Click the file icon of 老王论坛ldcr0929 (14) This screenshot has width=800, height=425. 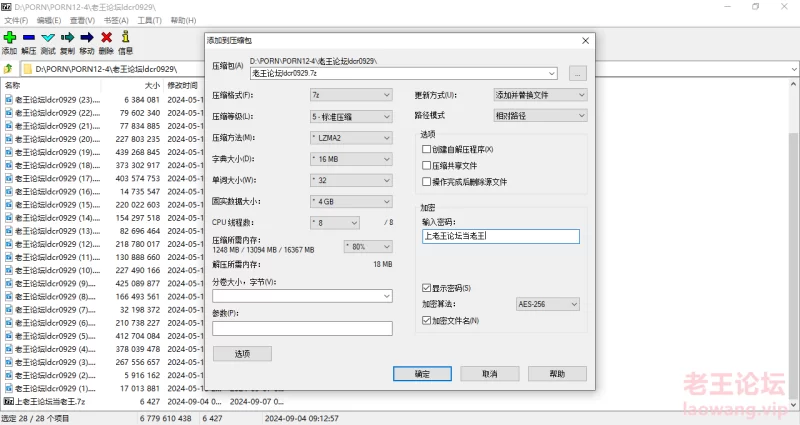point(9,218)
